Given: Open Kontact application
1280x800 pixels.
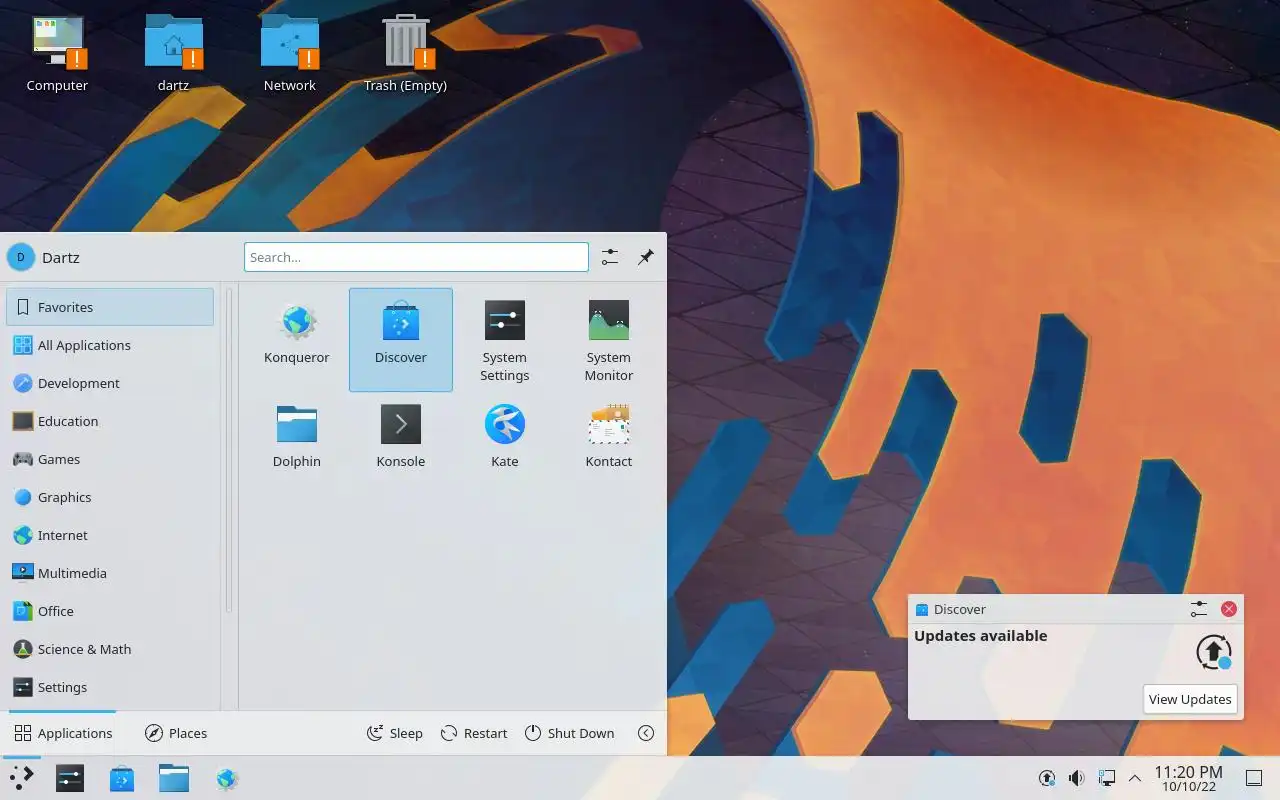Looking at the screenshot, I should 609,437.
